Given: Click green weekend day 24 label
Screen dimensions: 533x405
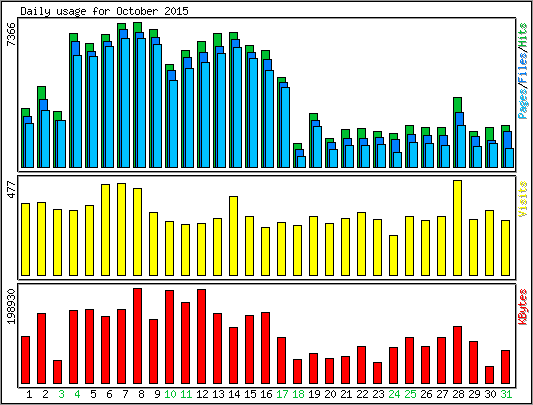Looking at the screenshot, I should (394, 394).
